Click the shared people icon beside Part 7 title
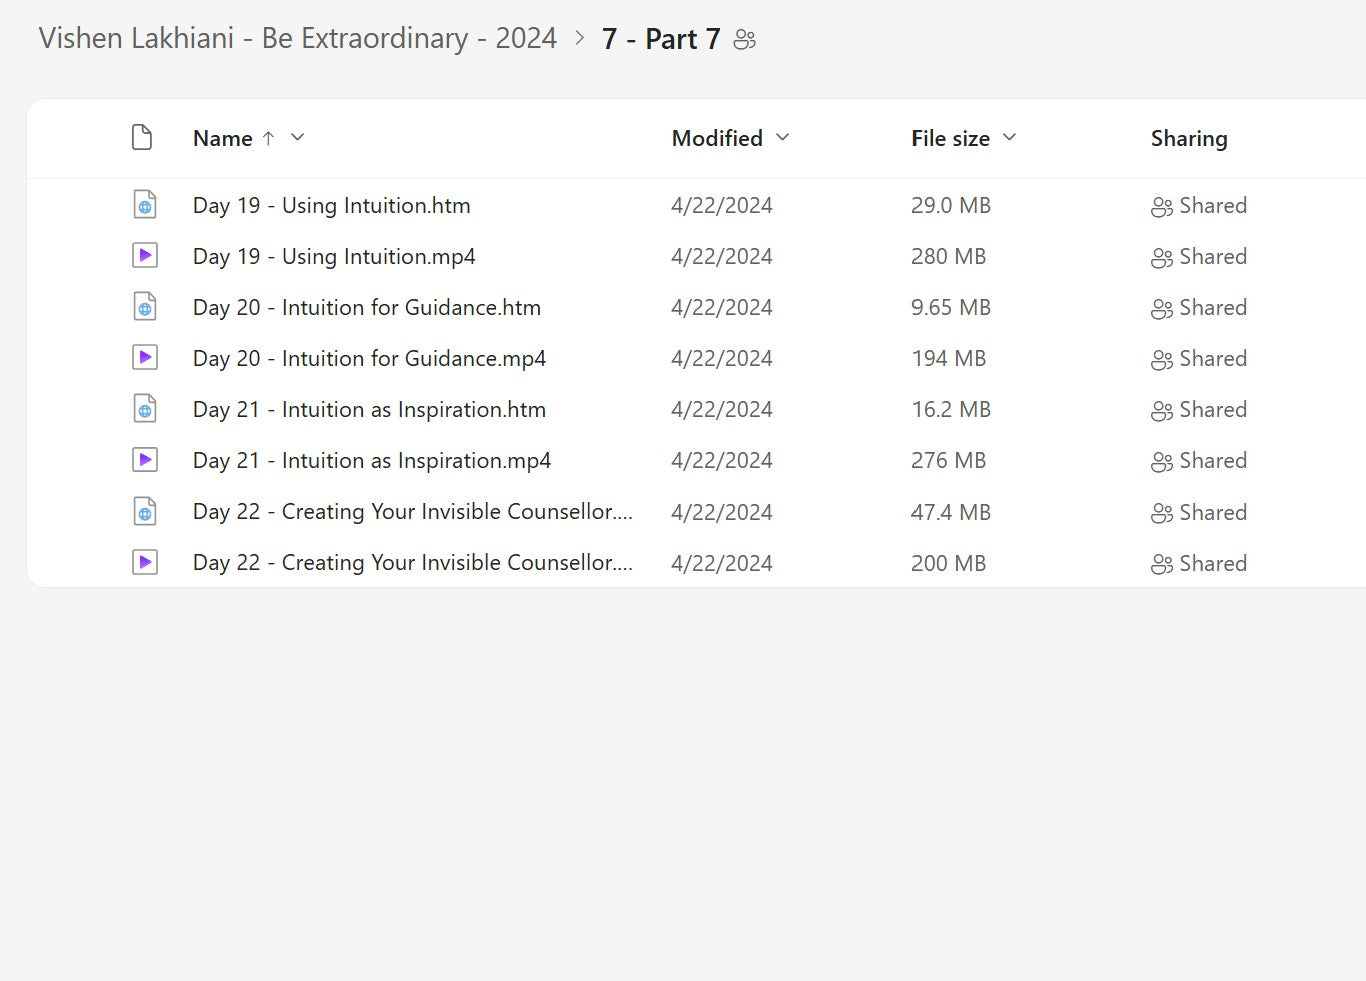This screenshot has width=1366, height=981. click(745, 40)
